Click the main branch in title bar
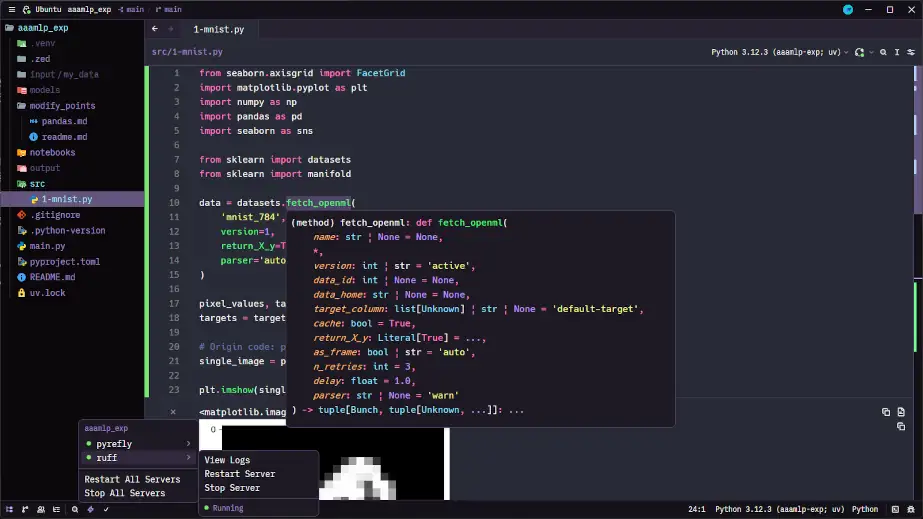 [168, 9]
